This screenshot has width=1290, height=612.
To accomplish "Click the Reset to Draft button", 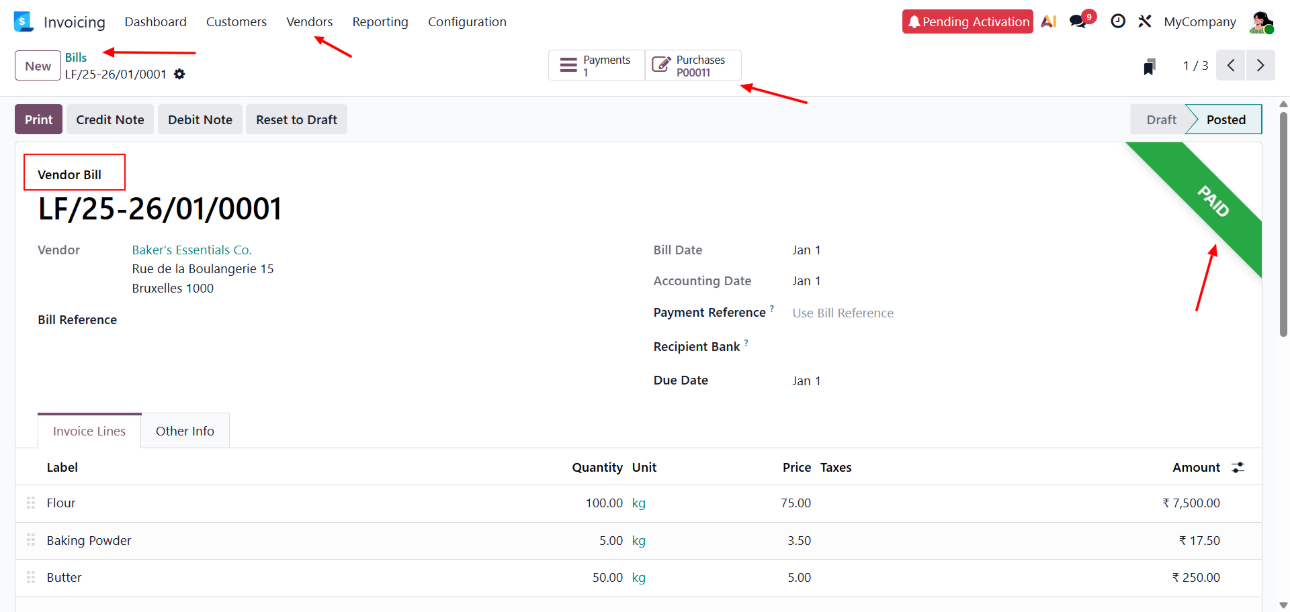I will point(296,119).
